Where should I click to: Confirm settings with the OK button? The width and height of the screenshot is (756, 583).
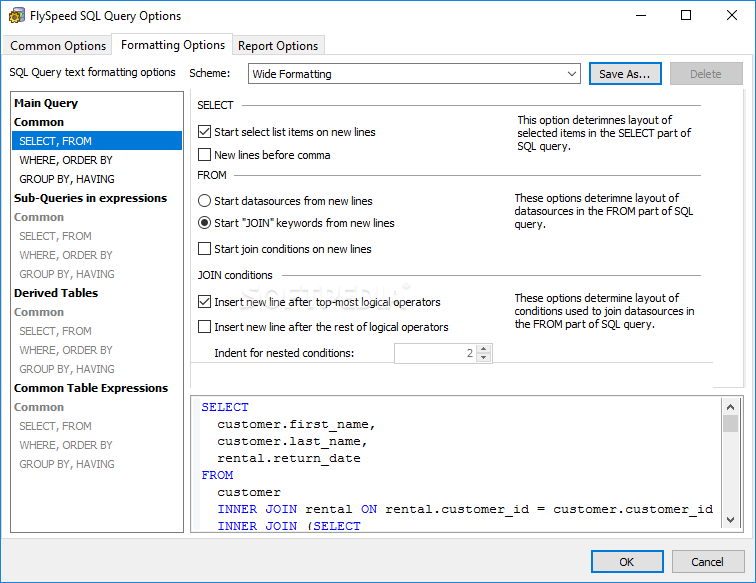627,562
